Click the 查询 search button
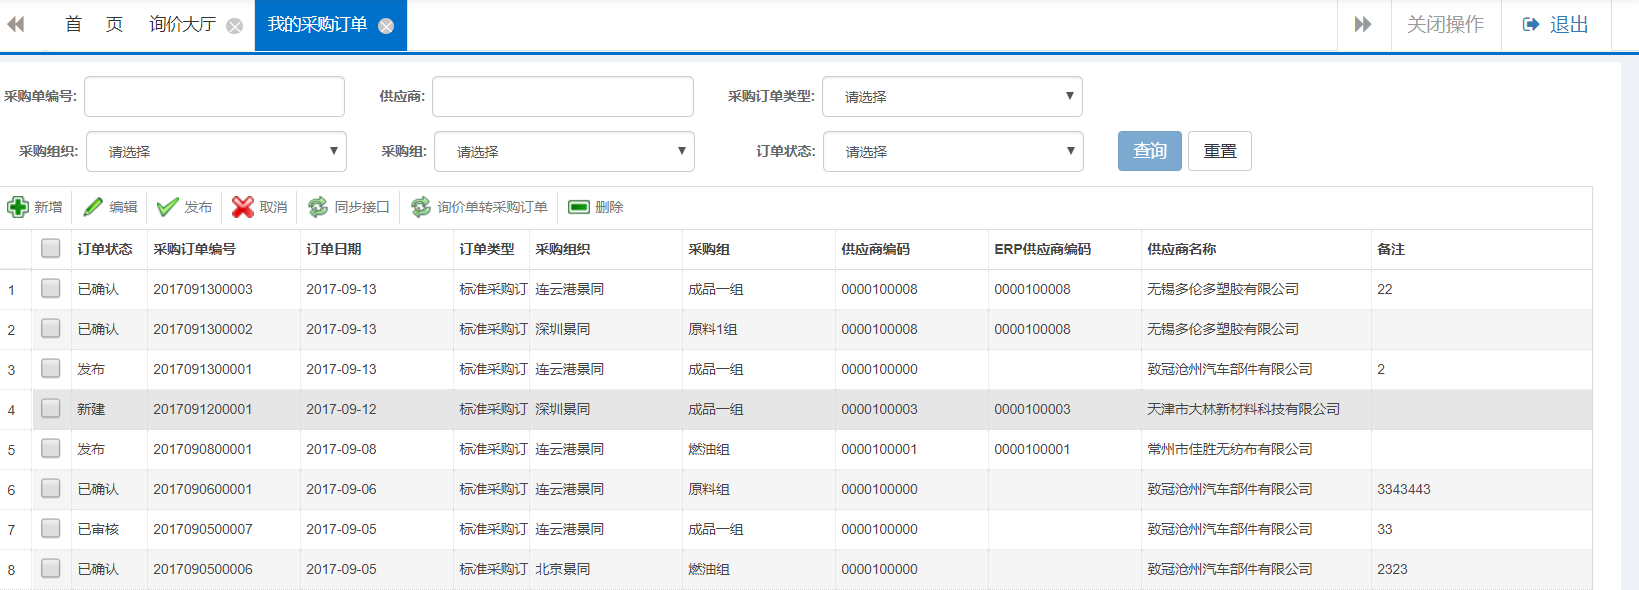 coord(1150,151)
